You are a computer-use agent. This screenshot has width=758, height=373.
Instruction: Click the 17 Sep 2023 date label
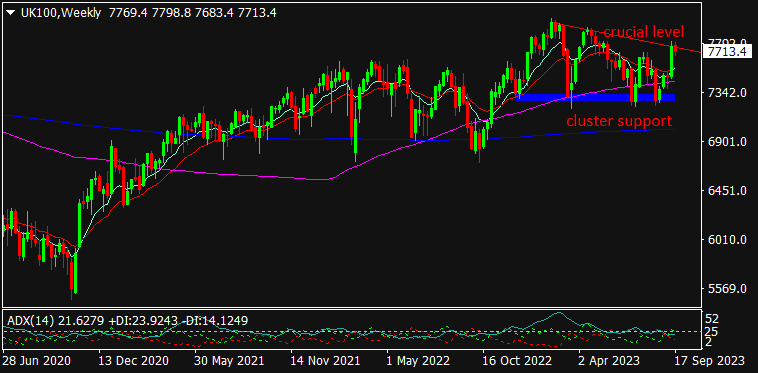click(709, 361)
